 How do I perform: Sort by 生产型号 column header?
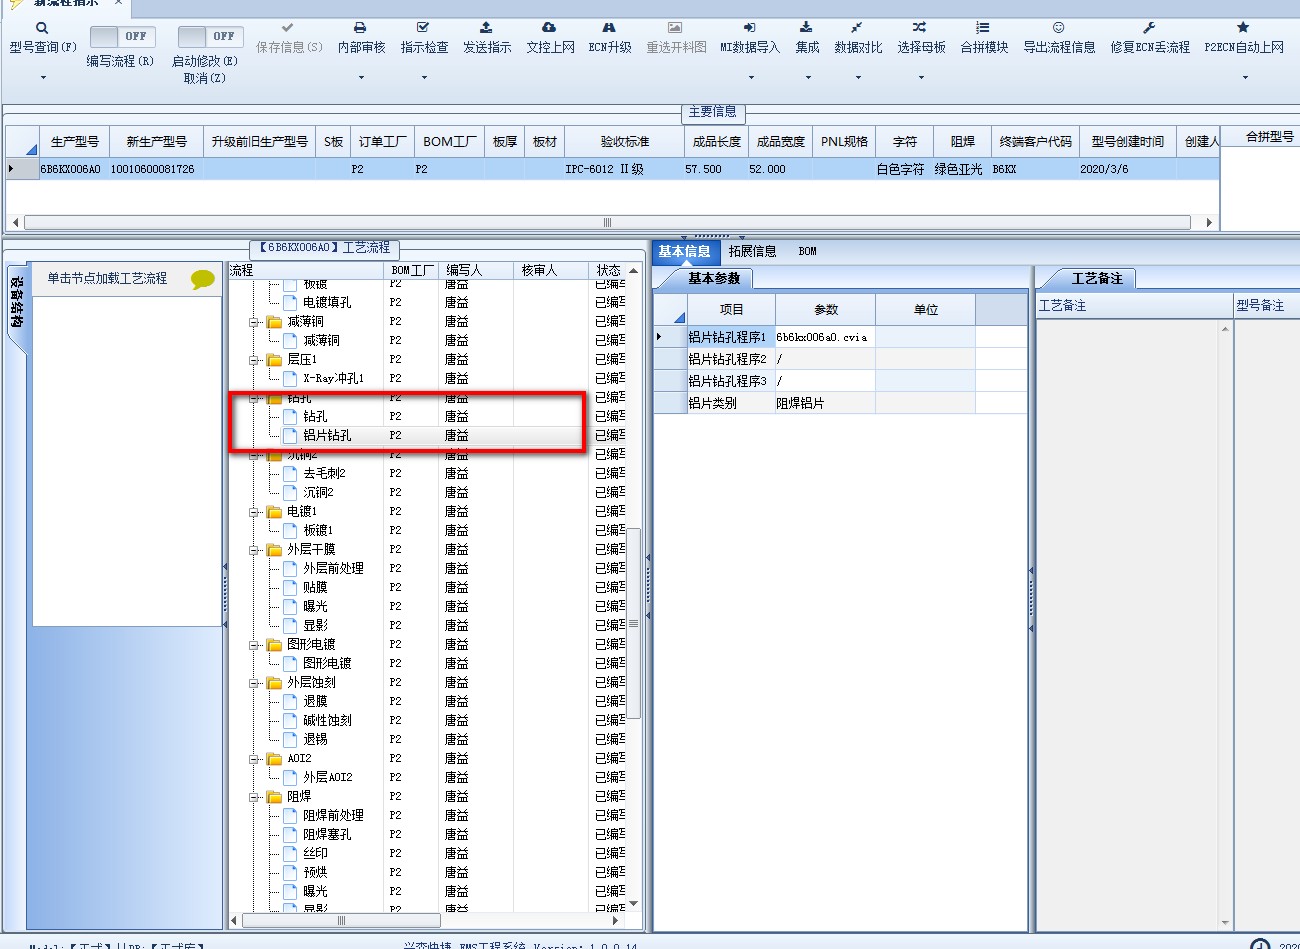[75, 142]
